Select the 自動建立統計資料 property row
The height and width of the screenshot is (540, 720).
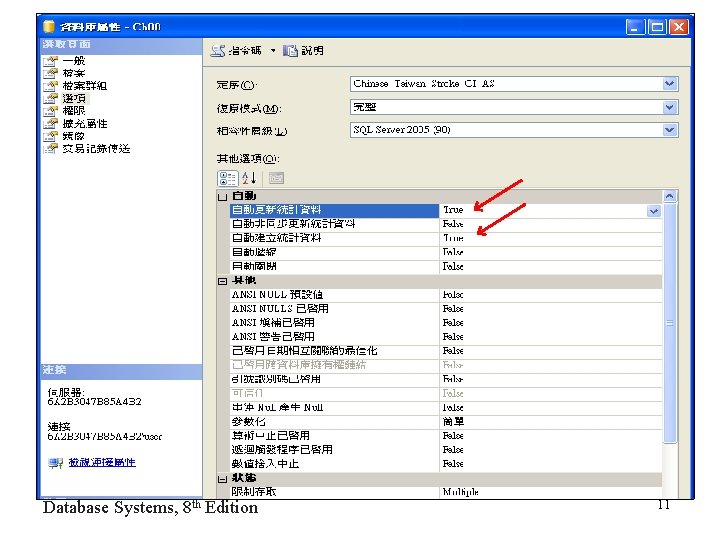tap(445, 238)
